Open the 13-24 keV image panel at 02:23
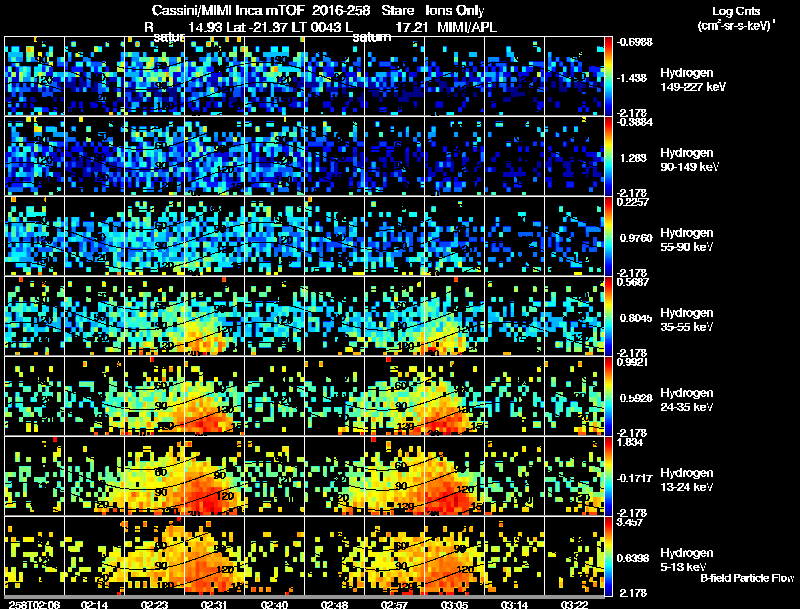The image size is (800, 609). [x=155, y=476]
